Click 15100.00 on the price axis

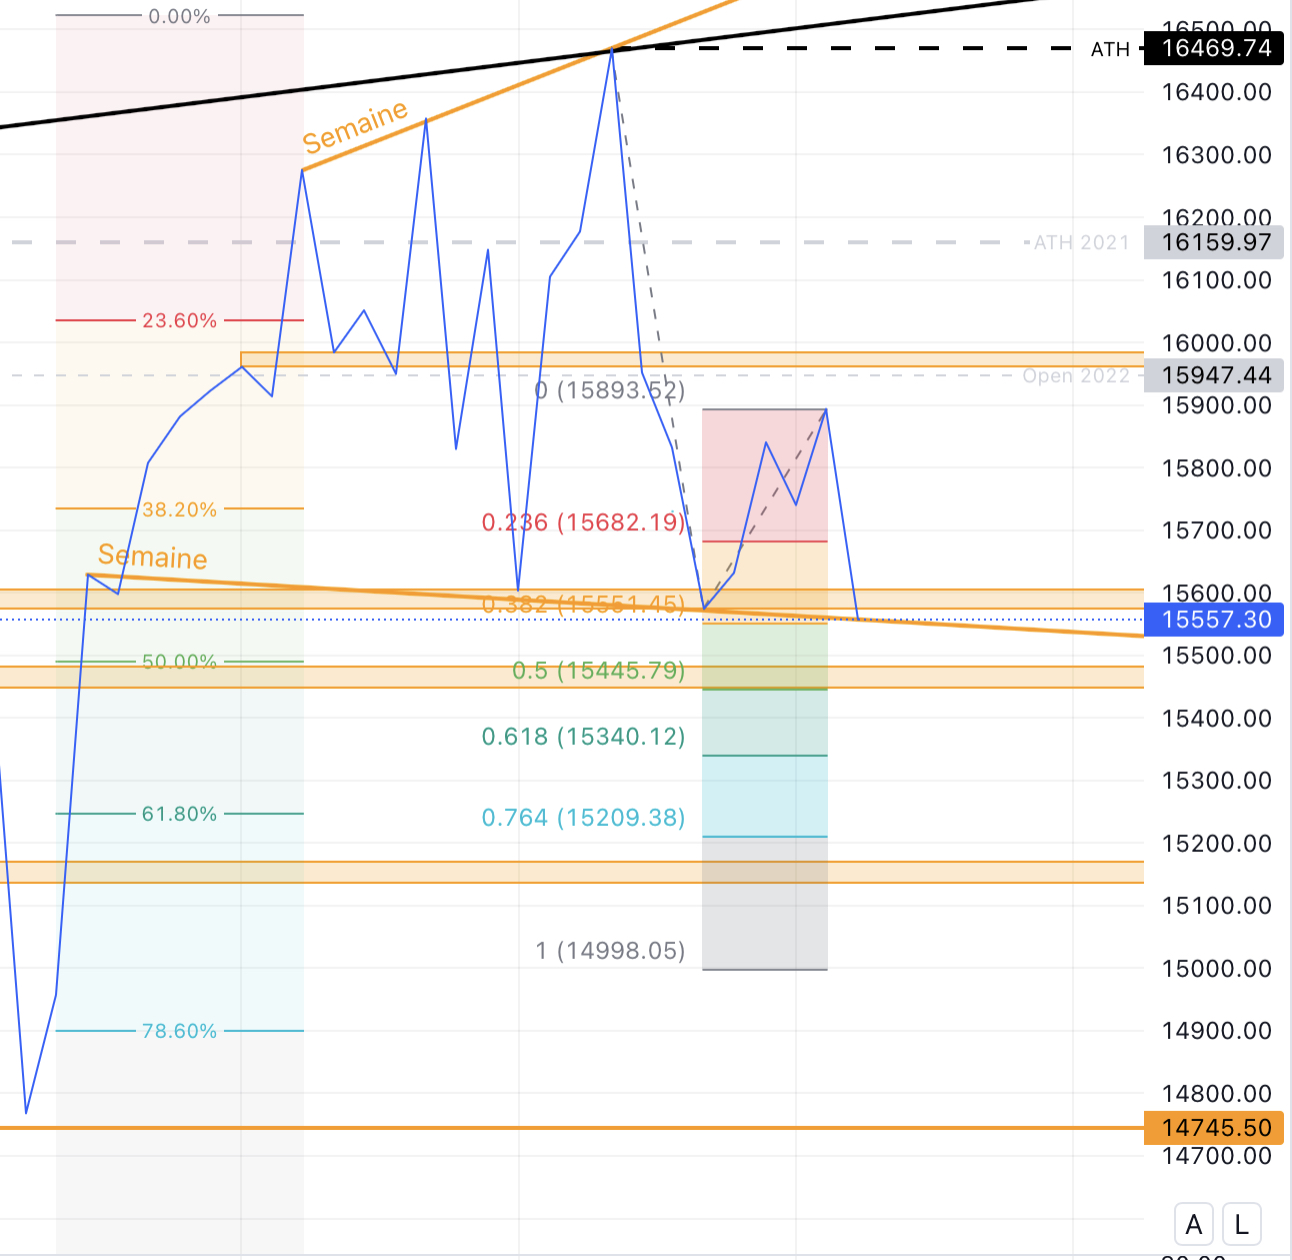pos(1216,906)
